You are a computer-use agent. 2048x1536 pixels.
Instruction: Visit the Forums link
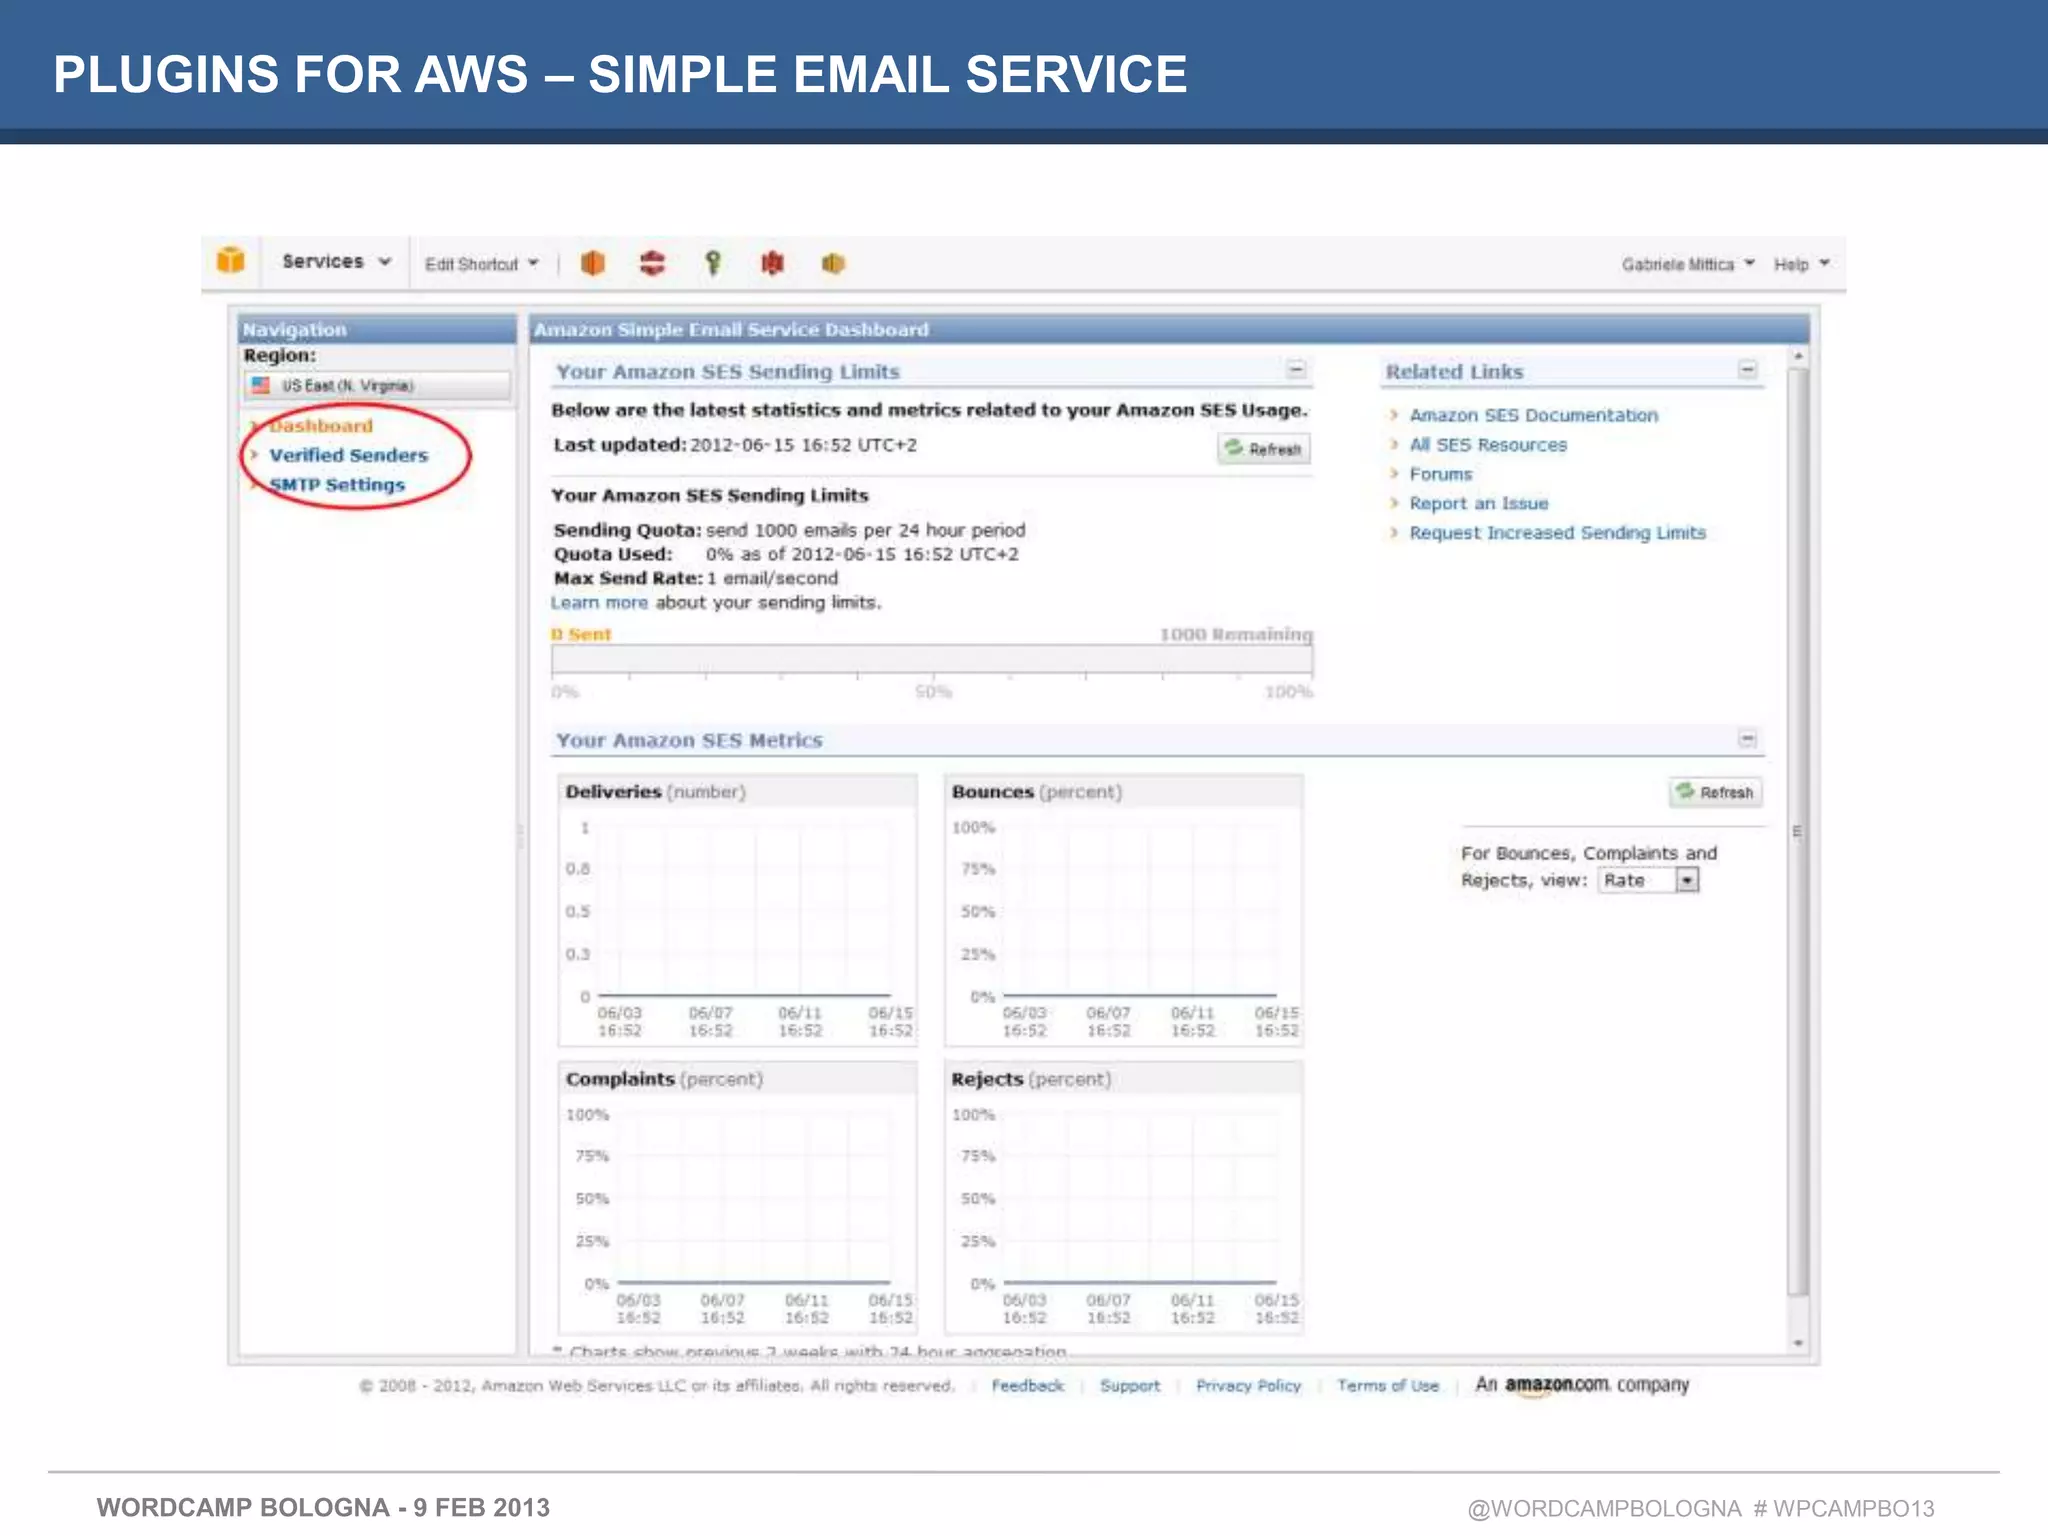(x=1441, y=474)
